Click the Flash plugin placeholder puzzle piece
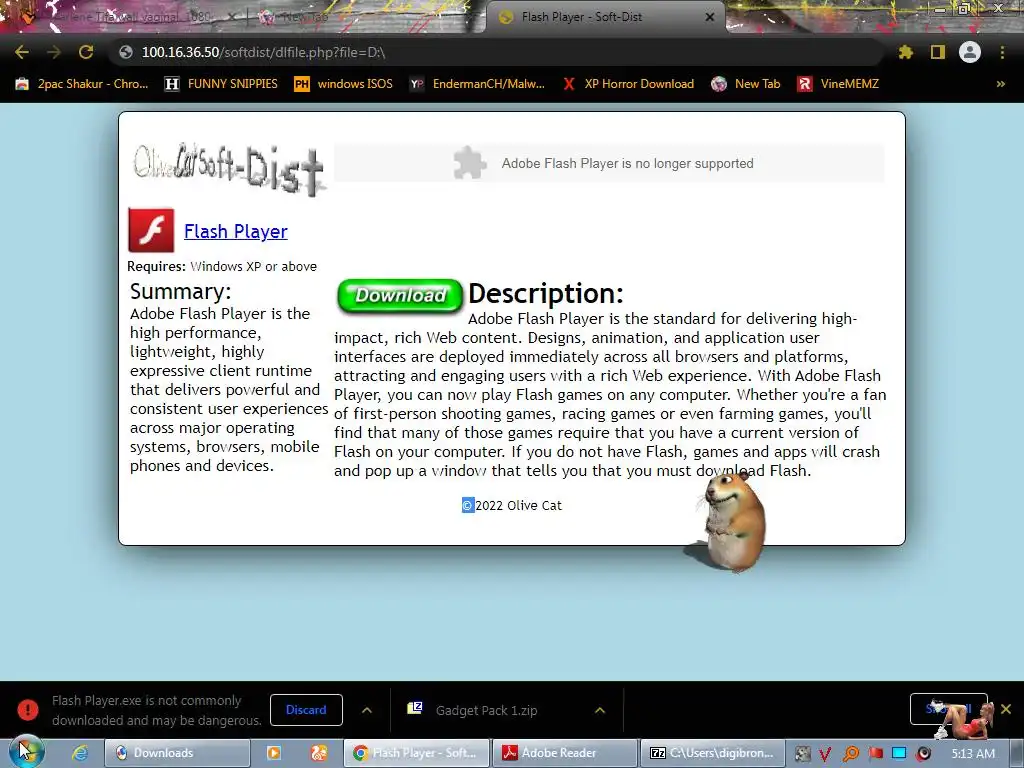 pos(470,163)
